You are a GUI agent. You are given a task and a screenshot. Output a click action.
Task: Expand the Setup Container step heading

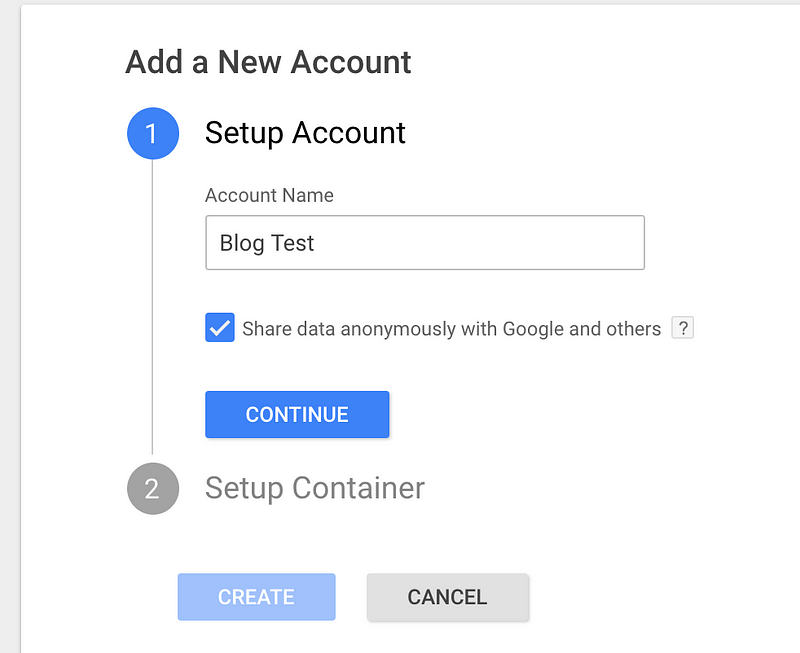[315, 488]
